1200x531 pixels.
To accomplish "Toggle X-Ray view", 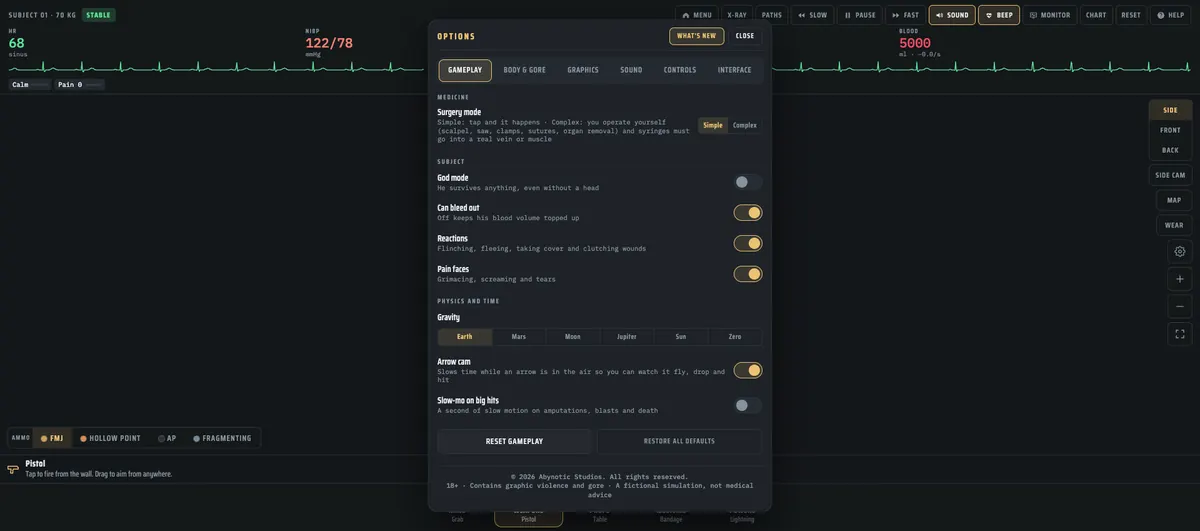I will click(737, 15).
